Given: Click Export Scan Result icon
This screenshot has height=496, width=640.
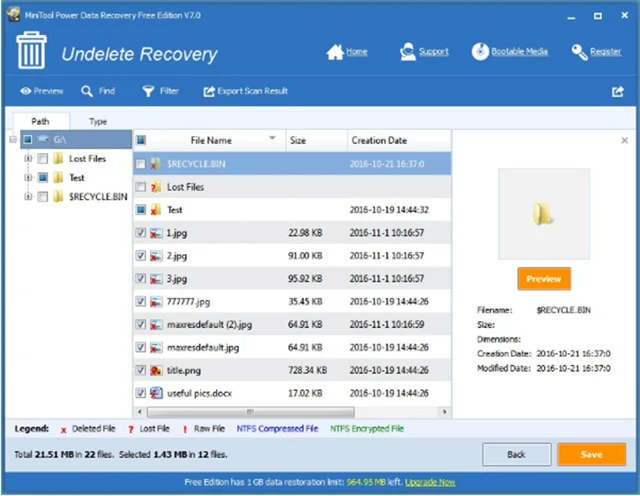Looking at the screenshot, I should tap(209, 91).
